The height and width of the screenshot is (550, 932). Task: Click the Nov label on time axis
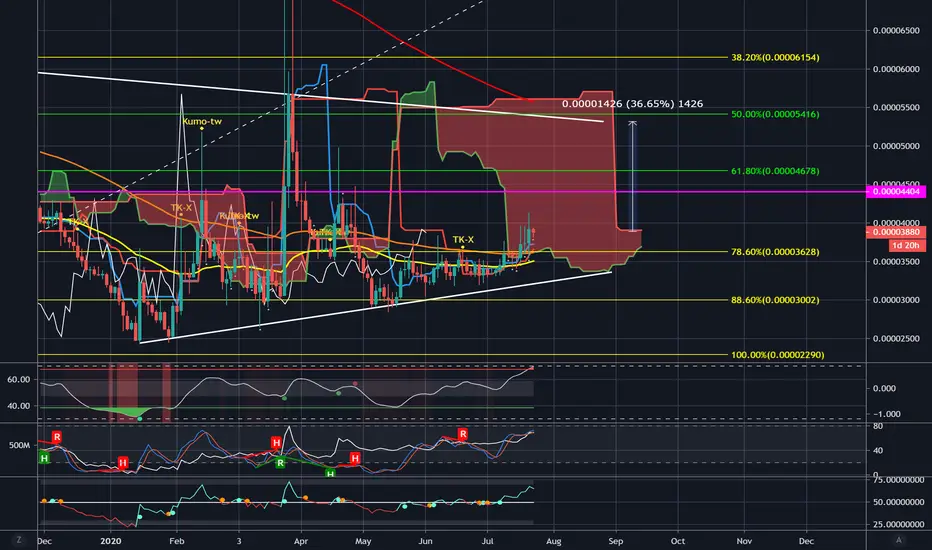[744, 541]
